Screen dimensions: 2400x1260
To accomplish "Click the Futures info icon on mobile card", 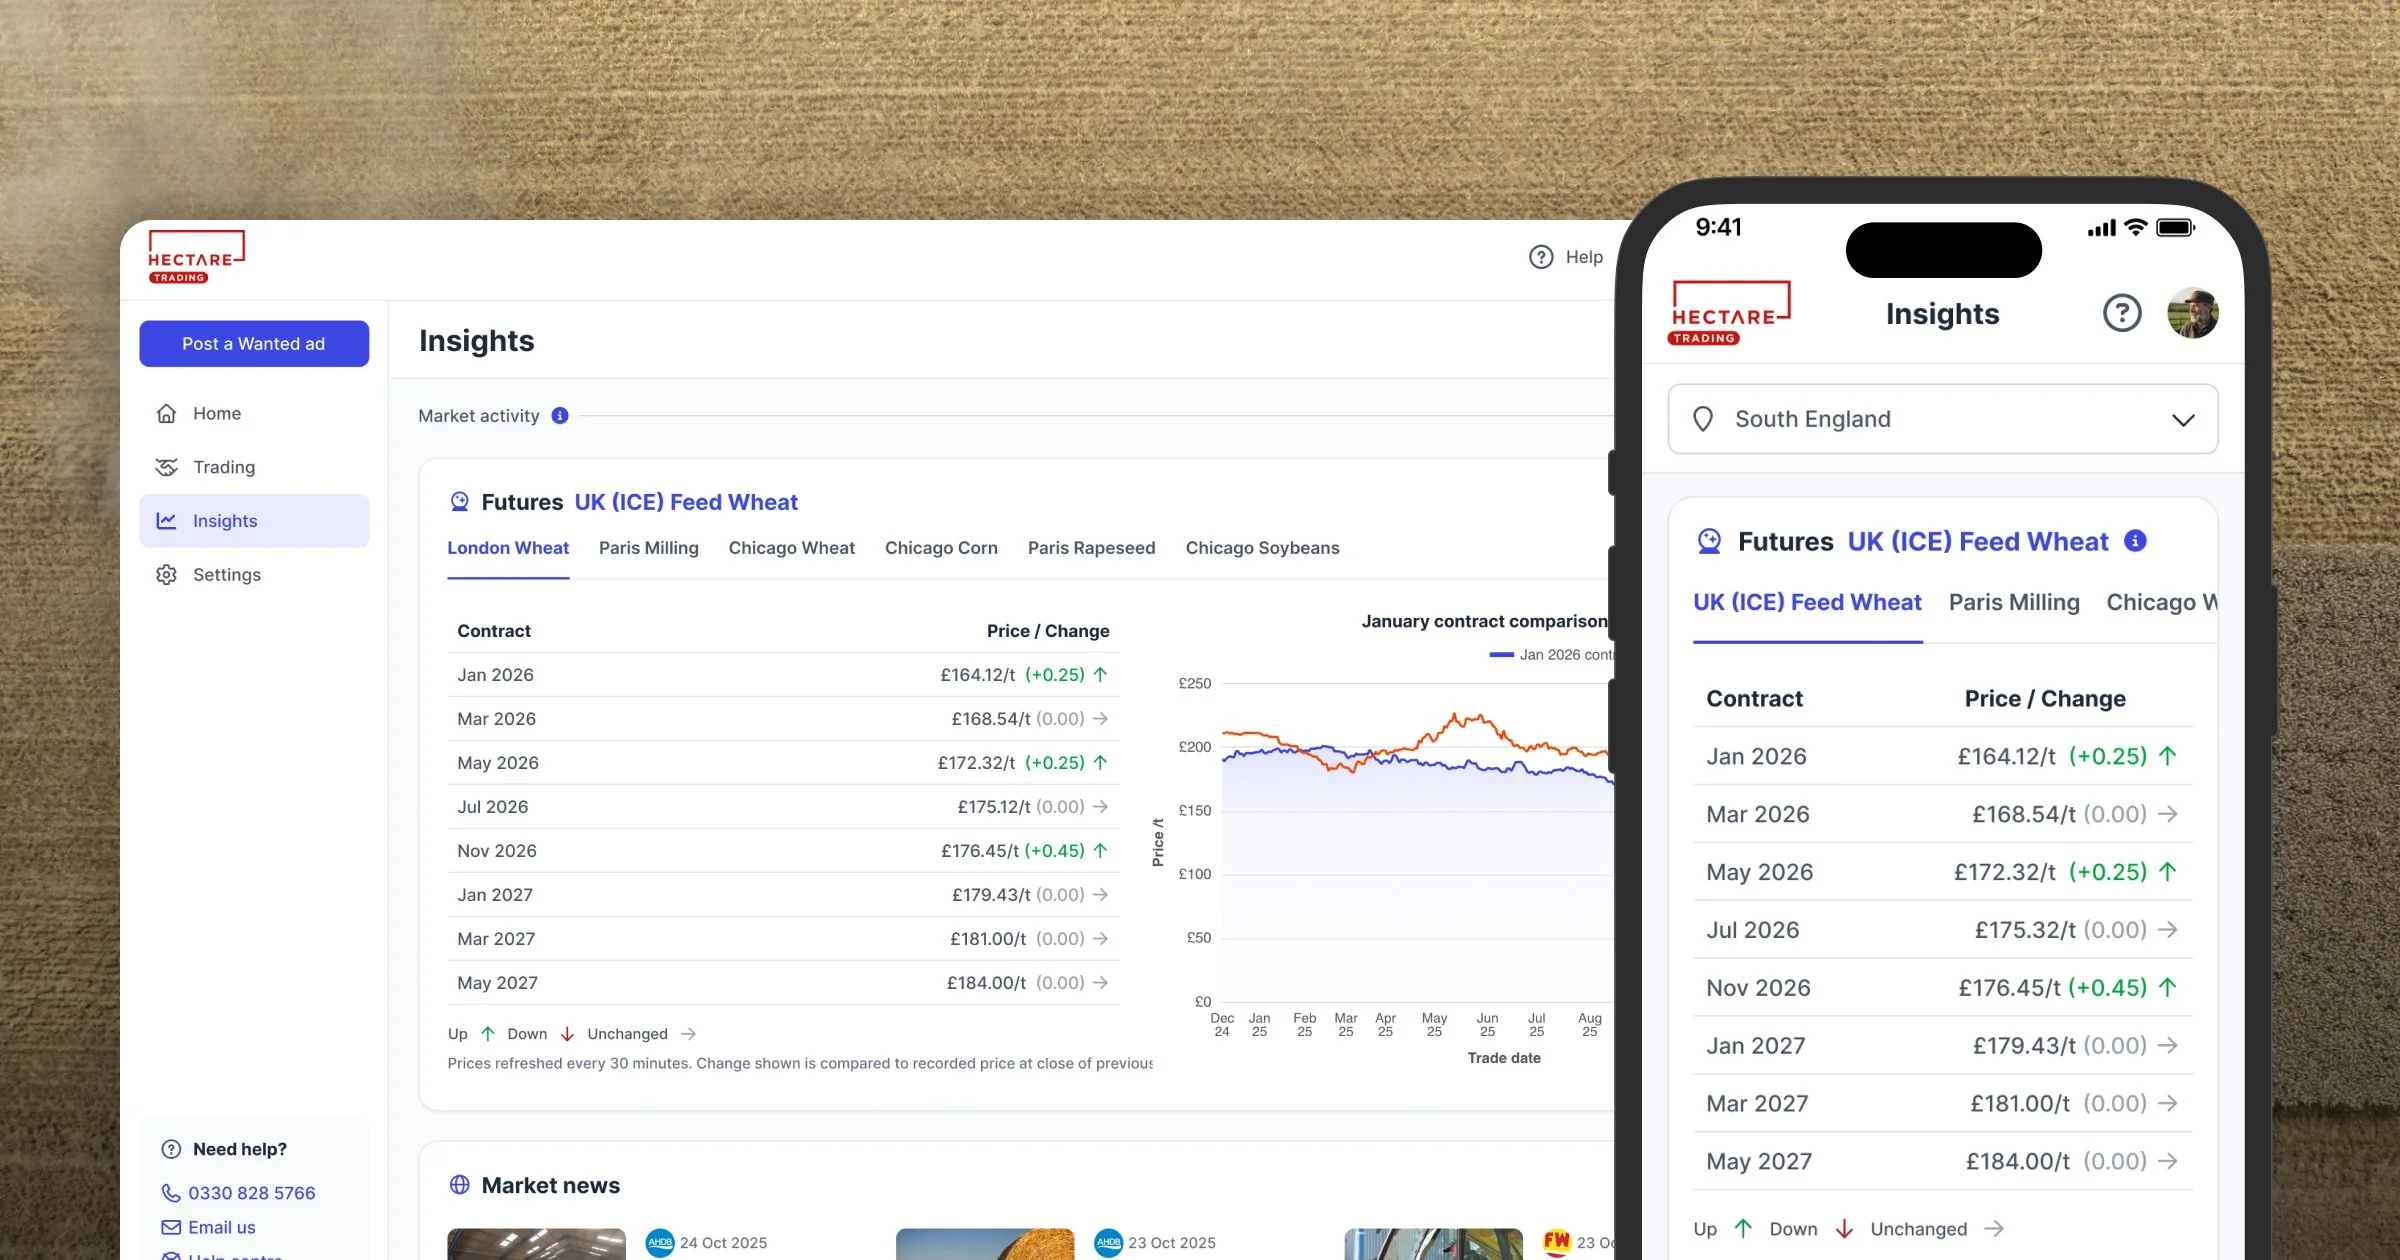I will click(2136, 541).
